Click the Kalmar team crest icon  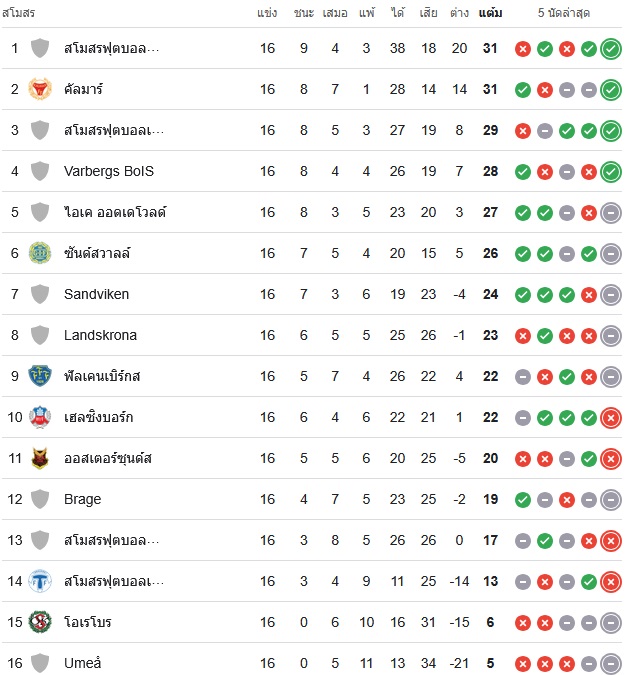40,89
